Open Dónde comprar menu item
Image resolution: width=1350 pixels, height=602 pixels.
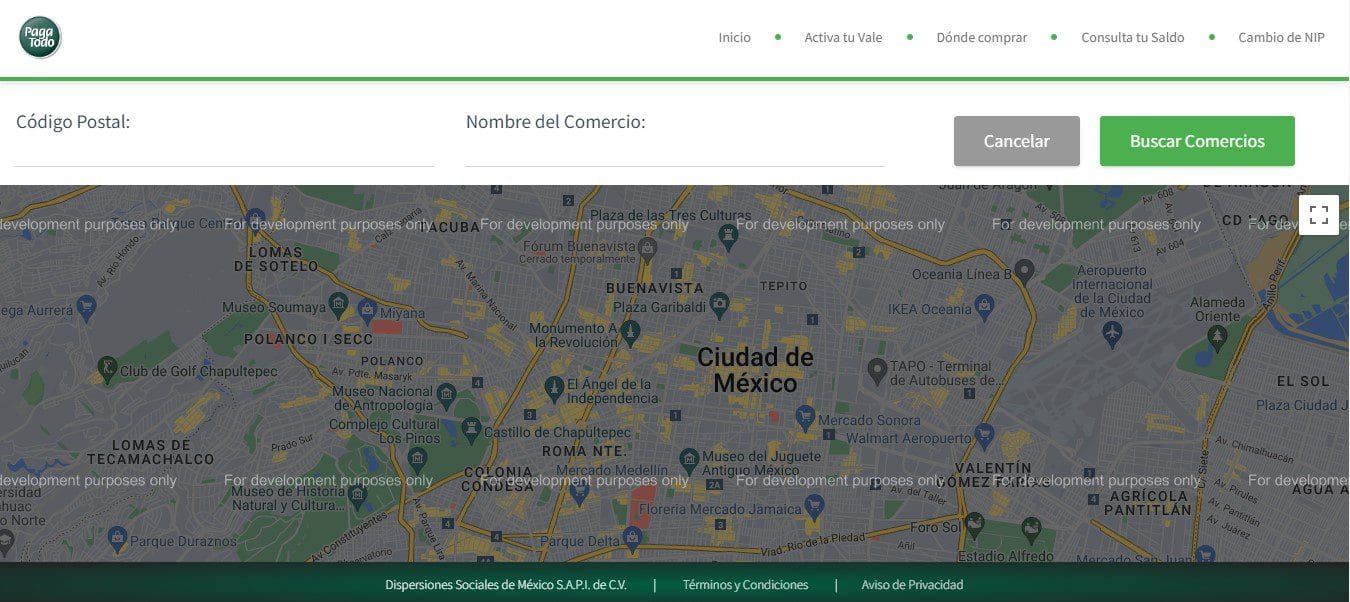(981, 37)
